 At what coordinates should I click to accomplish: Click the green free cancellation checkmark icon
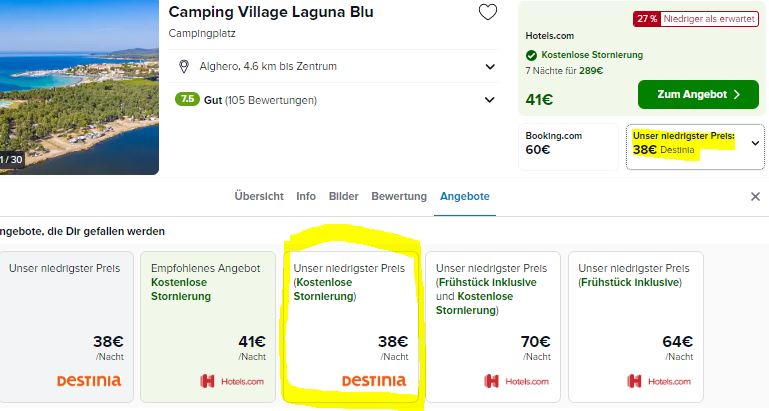point(531,55)
